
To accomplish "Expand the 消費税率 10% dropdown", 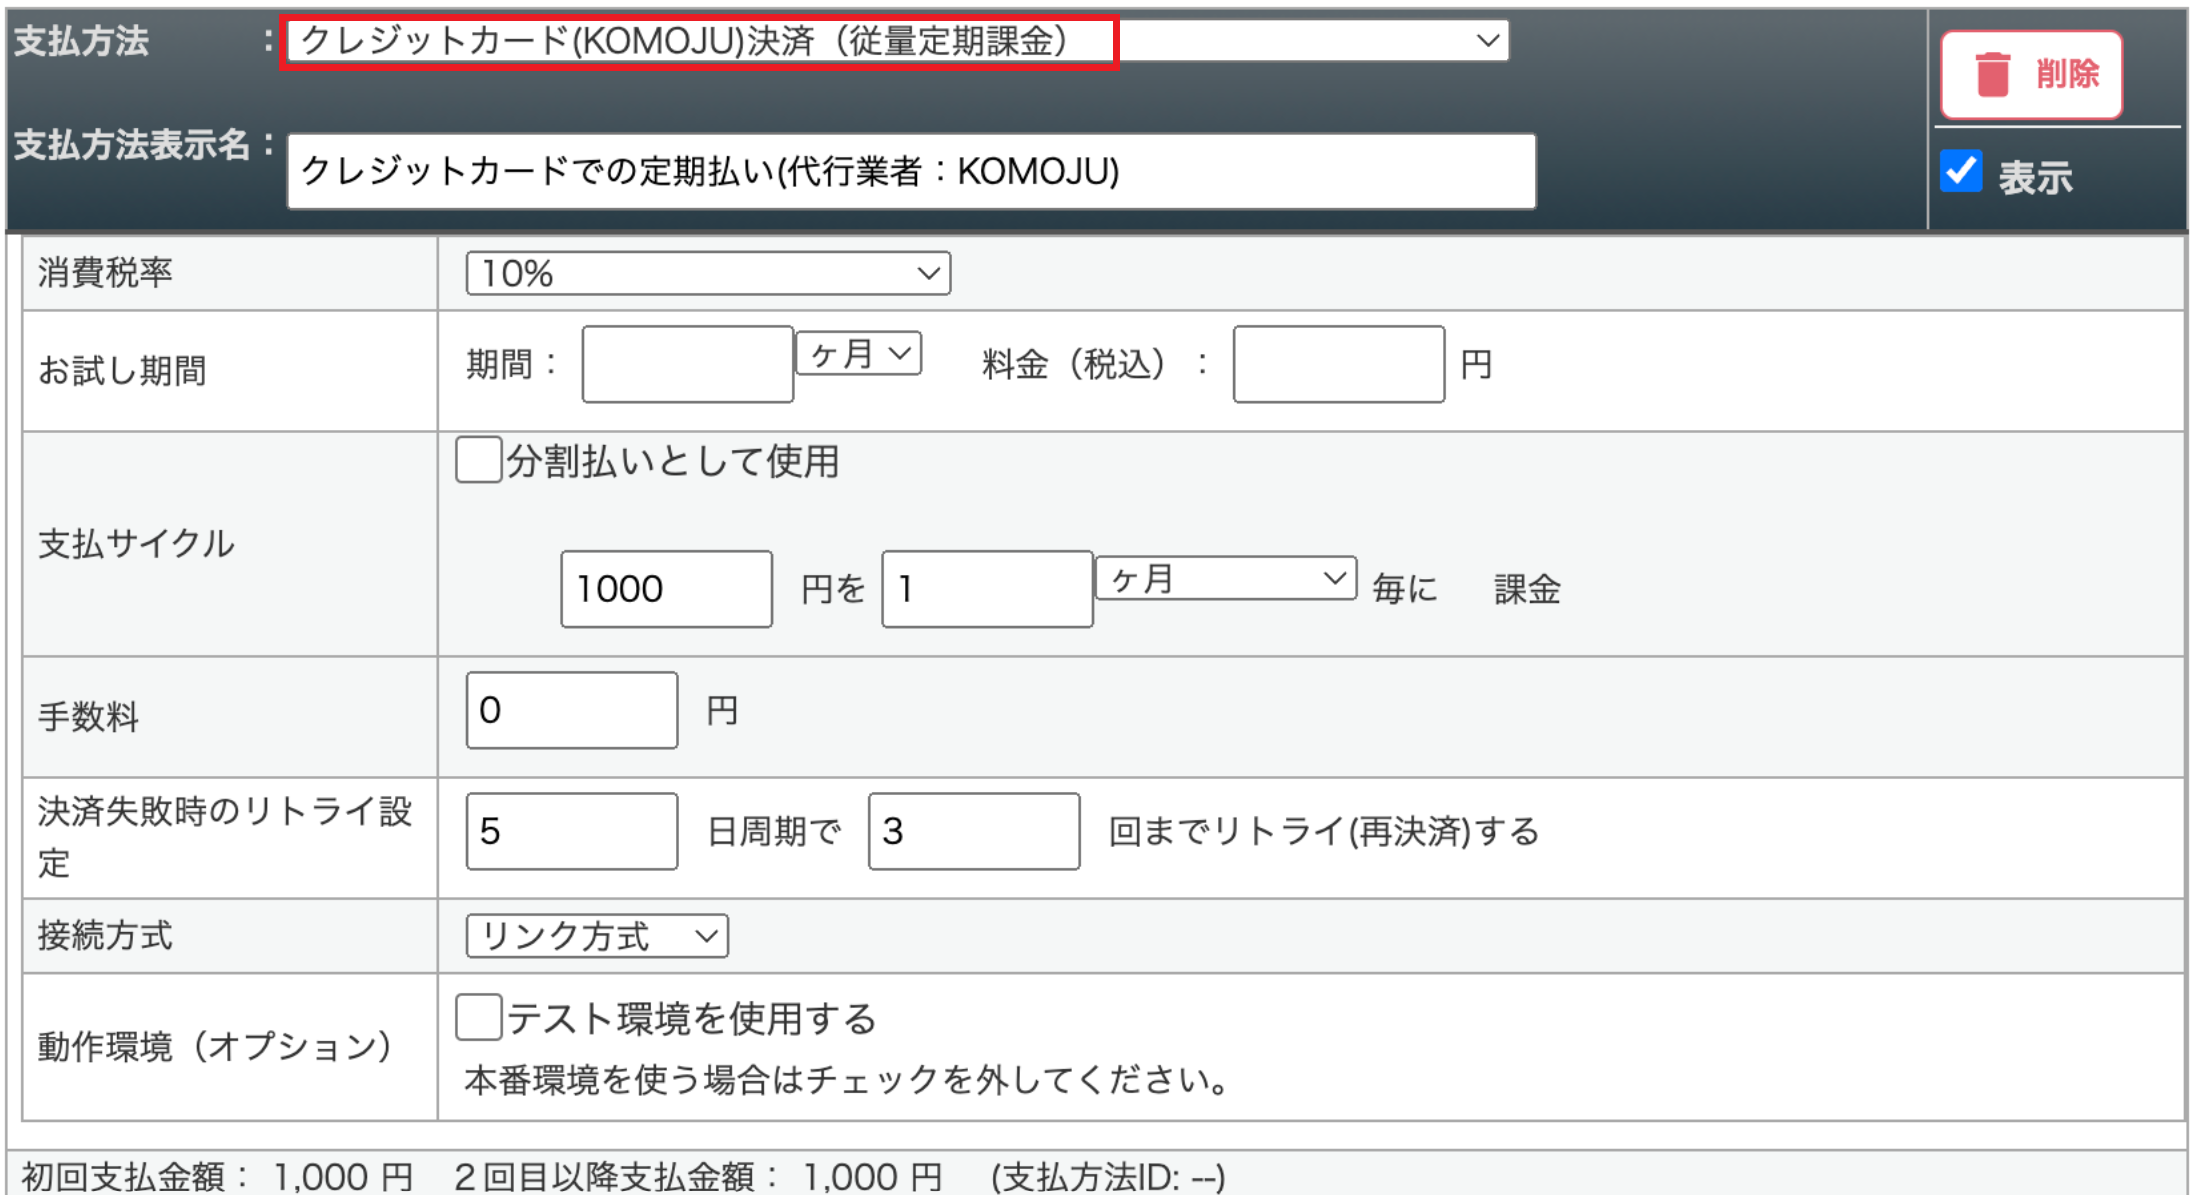I will point(708,273).
